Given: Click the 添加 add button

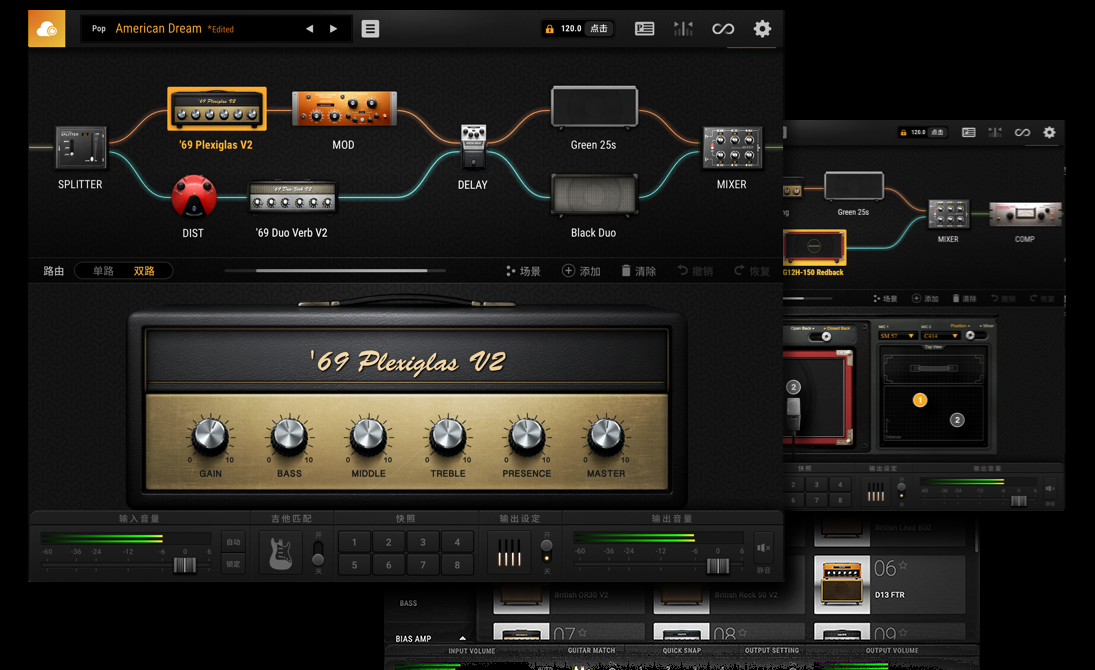Looking at the screenshot, I should click(x=581, y=271).
